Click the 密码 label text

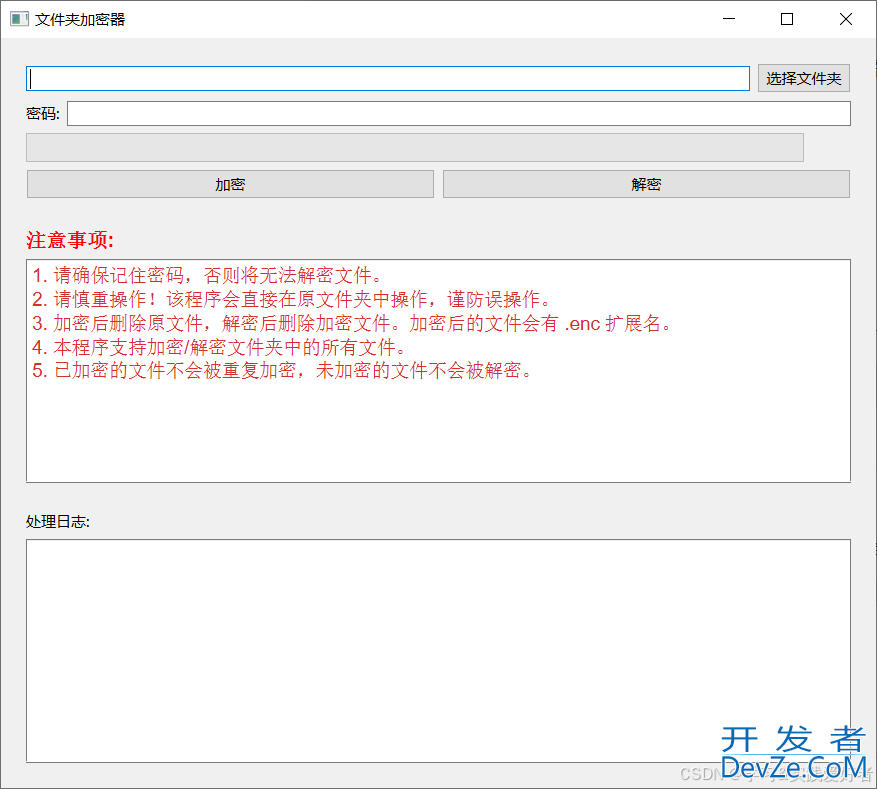(x=43, y=114)
